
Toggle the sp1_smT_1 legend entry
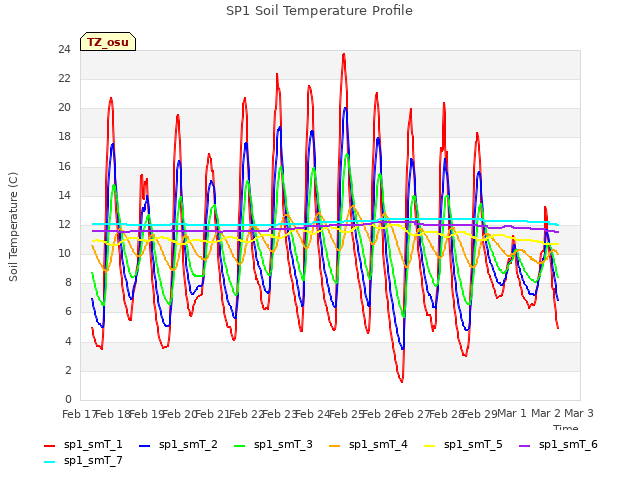(x=83, y=444)
